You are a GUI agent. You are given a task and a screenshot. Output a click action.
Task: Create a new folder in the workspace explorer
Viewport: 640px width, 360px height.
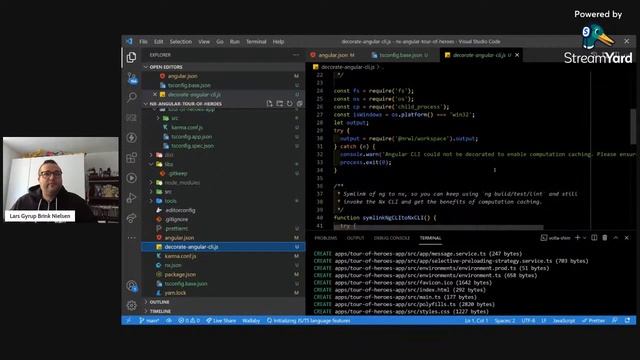(x=280, y=104)
